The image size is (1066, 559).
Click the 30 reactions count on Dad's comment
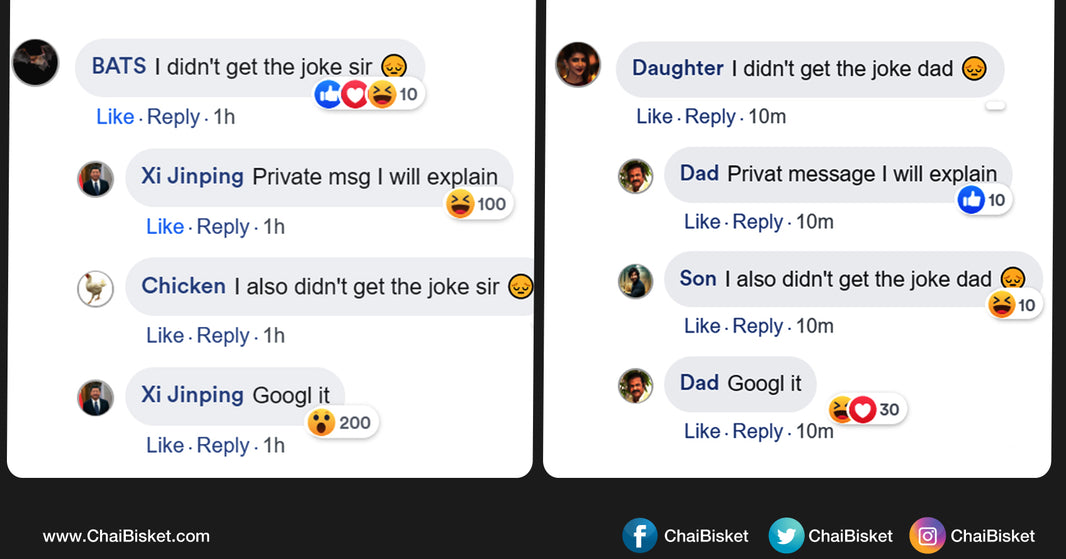tap(888, 409)
